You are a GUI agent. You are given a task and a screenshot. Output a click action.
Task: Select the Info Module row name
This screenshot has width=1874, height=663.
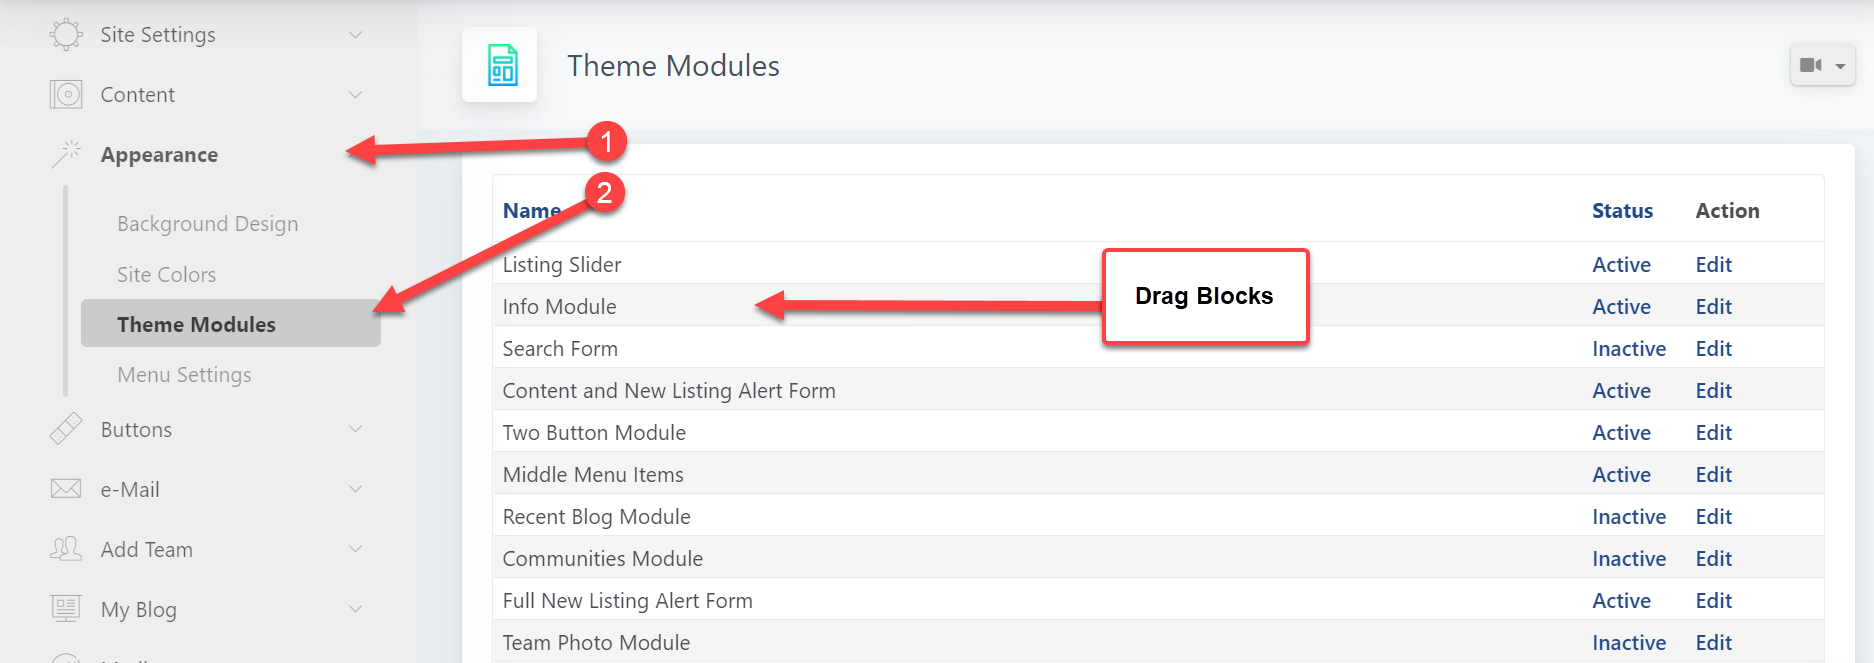[559, 307]
